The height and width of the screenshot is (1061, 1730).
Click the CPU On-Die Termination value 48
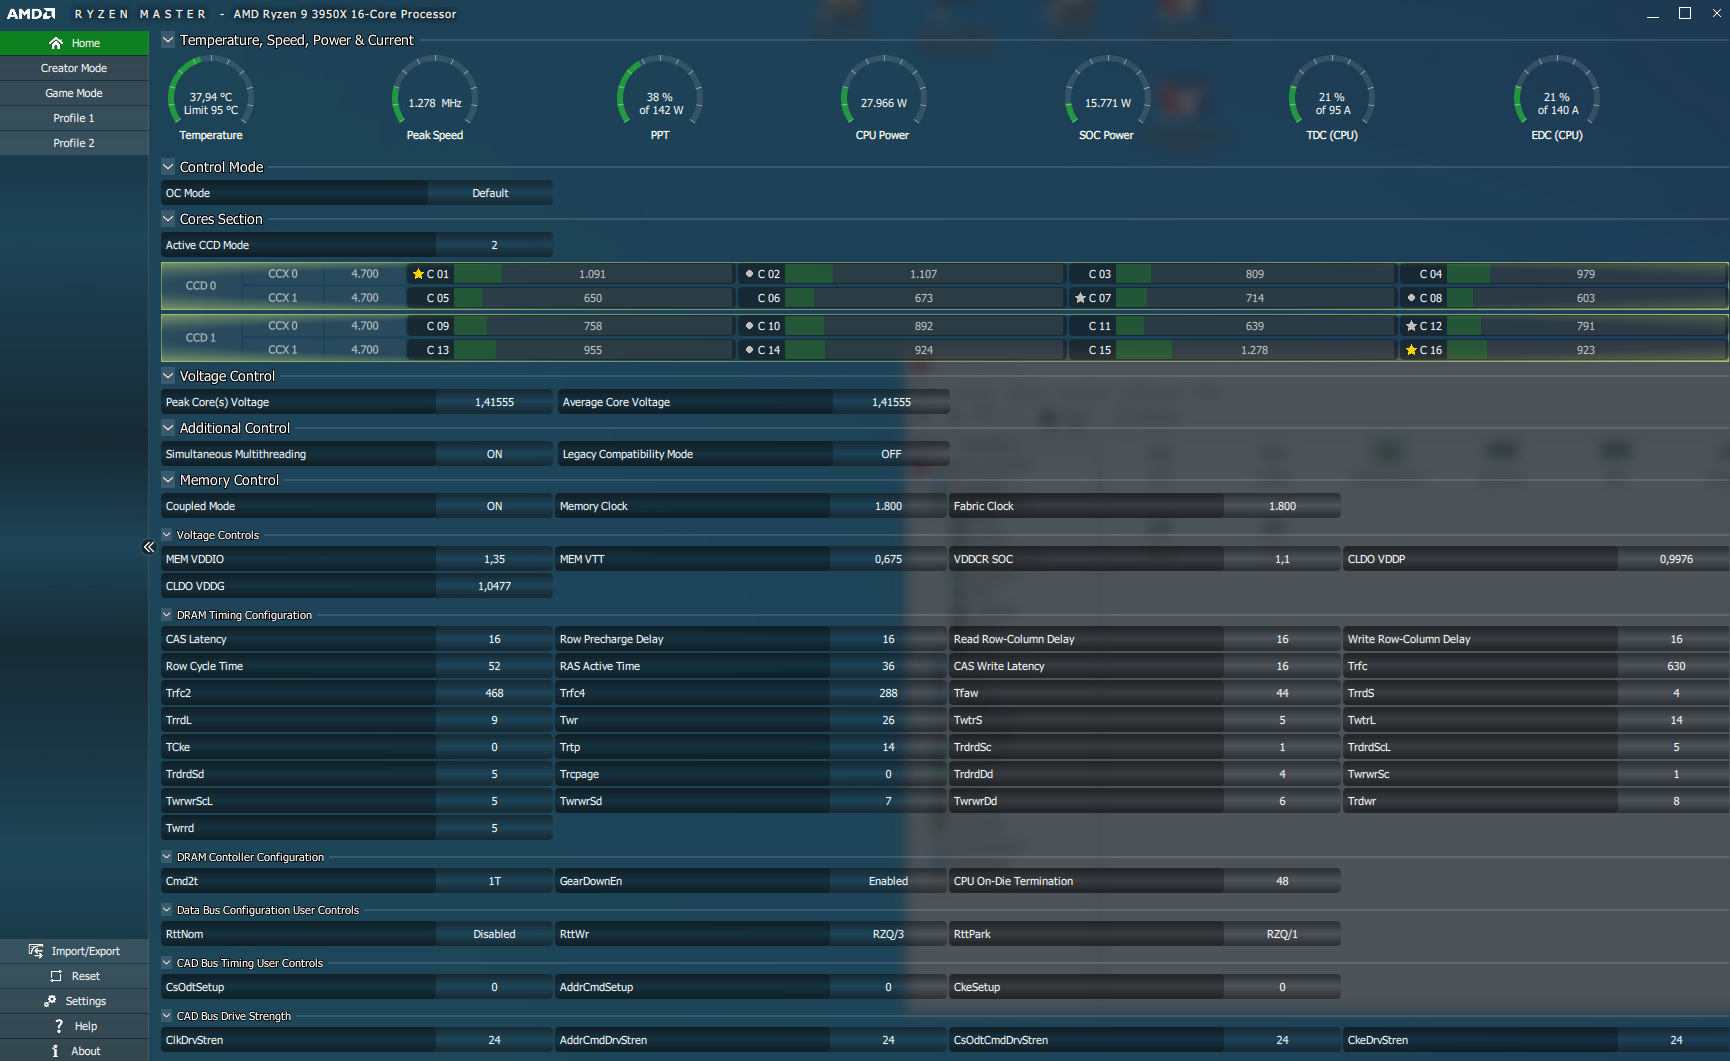point(1282,881)
